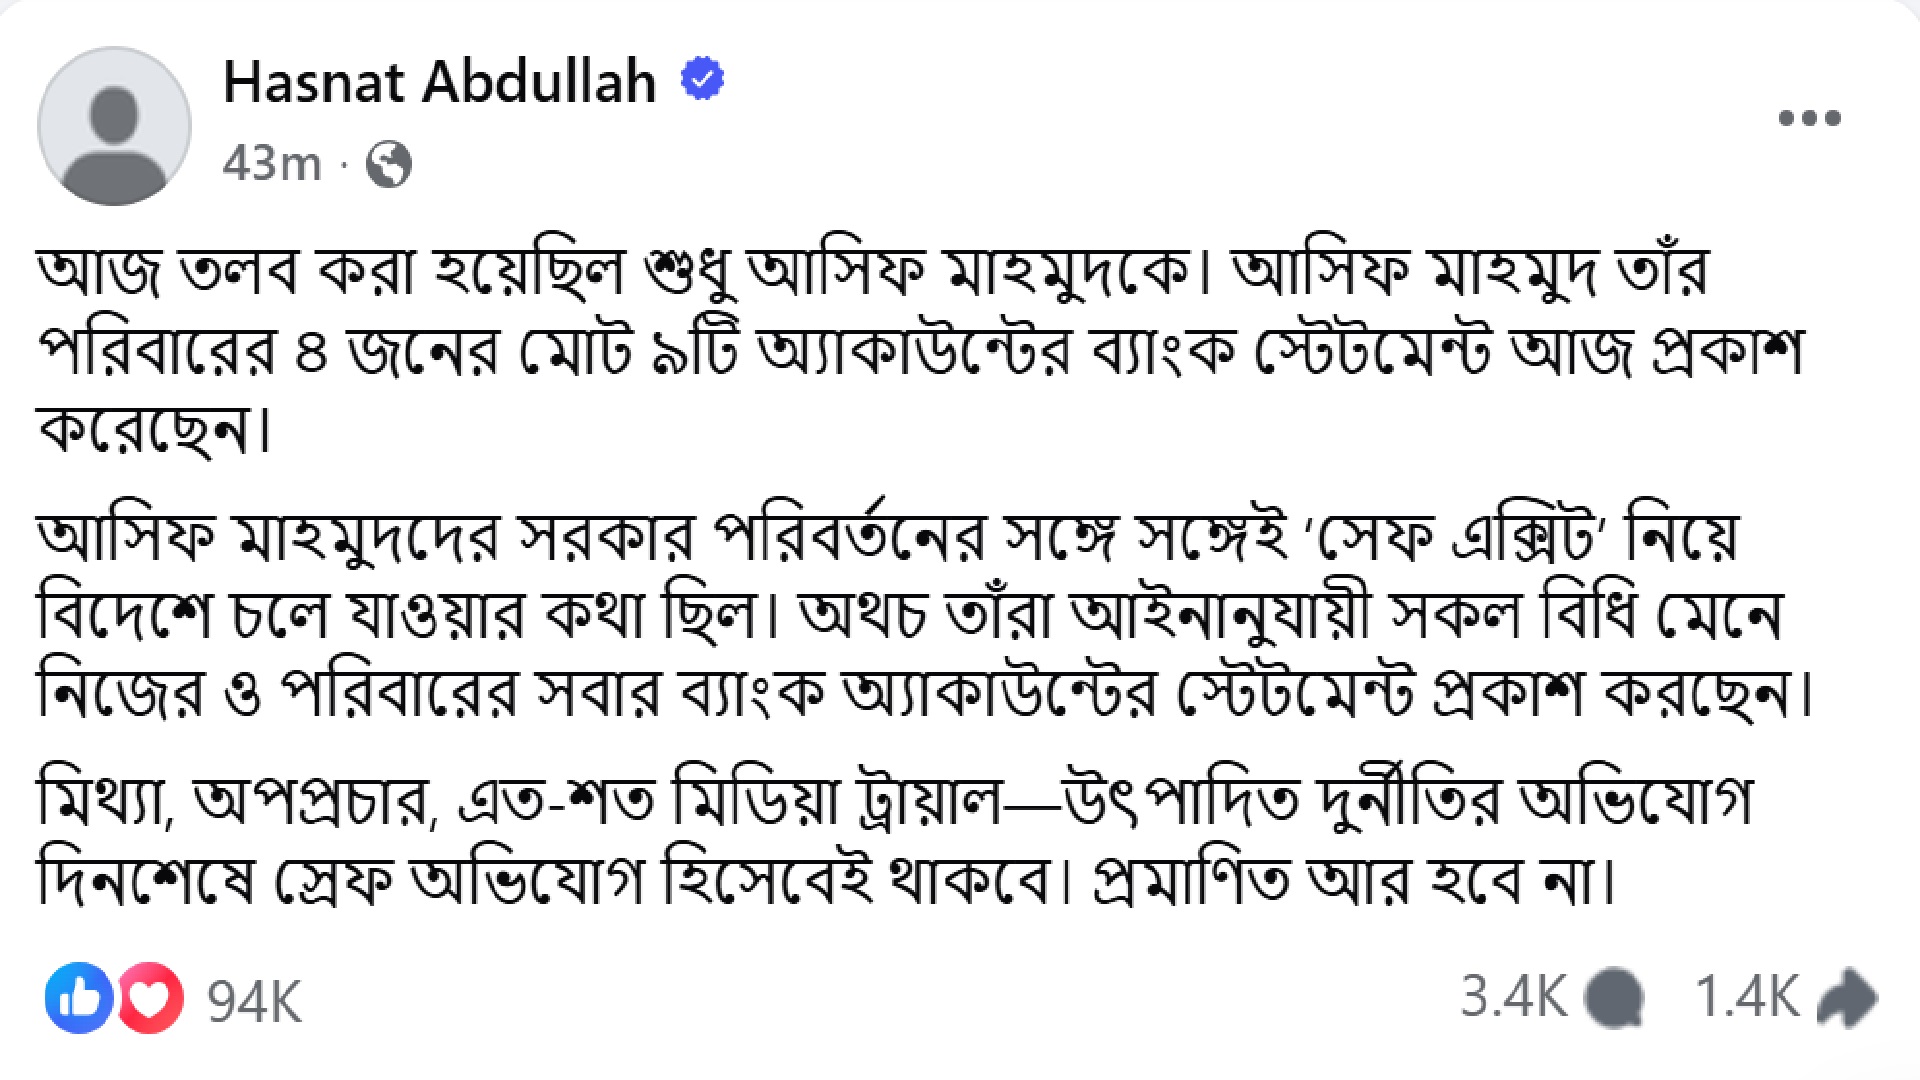Image resolution: width=1920 pixels, height=1080 pixels.
Task: Click the blue verified badge
Action: click(x=702, y=79)
